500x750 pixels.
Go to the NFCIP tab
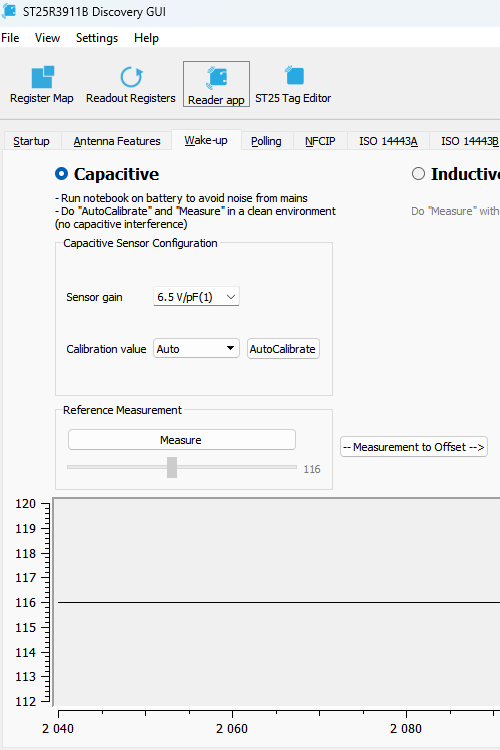coord(320,141)
